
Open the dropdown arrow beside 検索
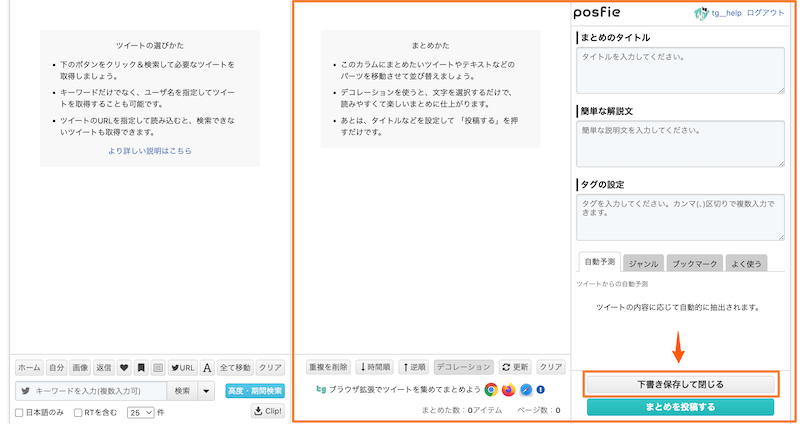pyautogui.click(x=206, y=390)
